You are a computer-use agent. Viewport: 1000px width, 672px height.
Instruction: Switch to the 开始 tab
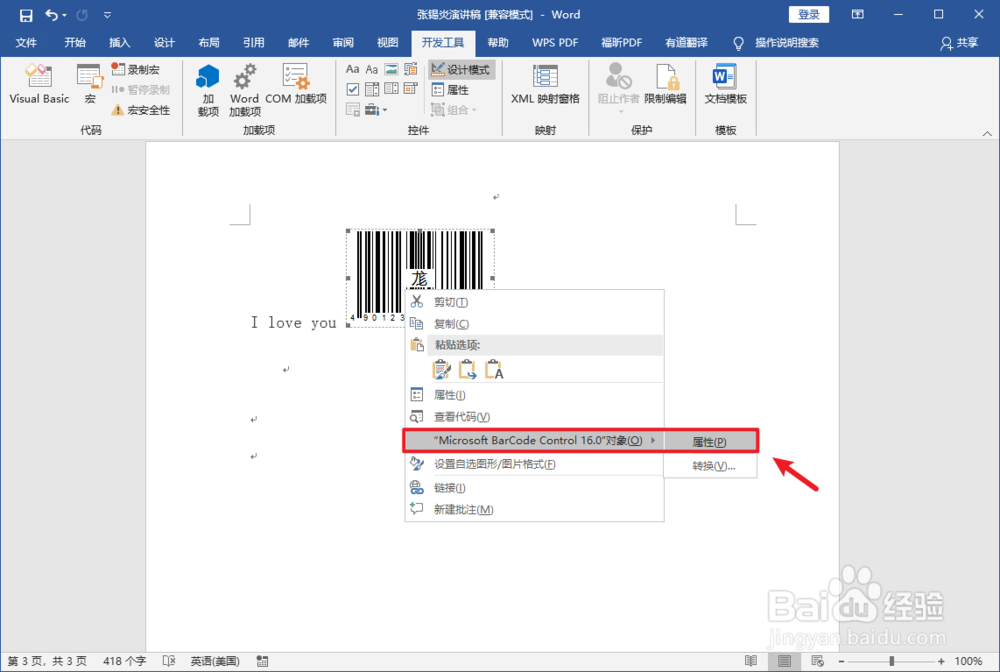pos(75,43)
